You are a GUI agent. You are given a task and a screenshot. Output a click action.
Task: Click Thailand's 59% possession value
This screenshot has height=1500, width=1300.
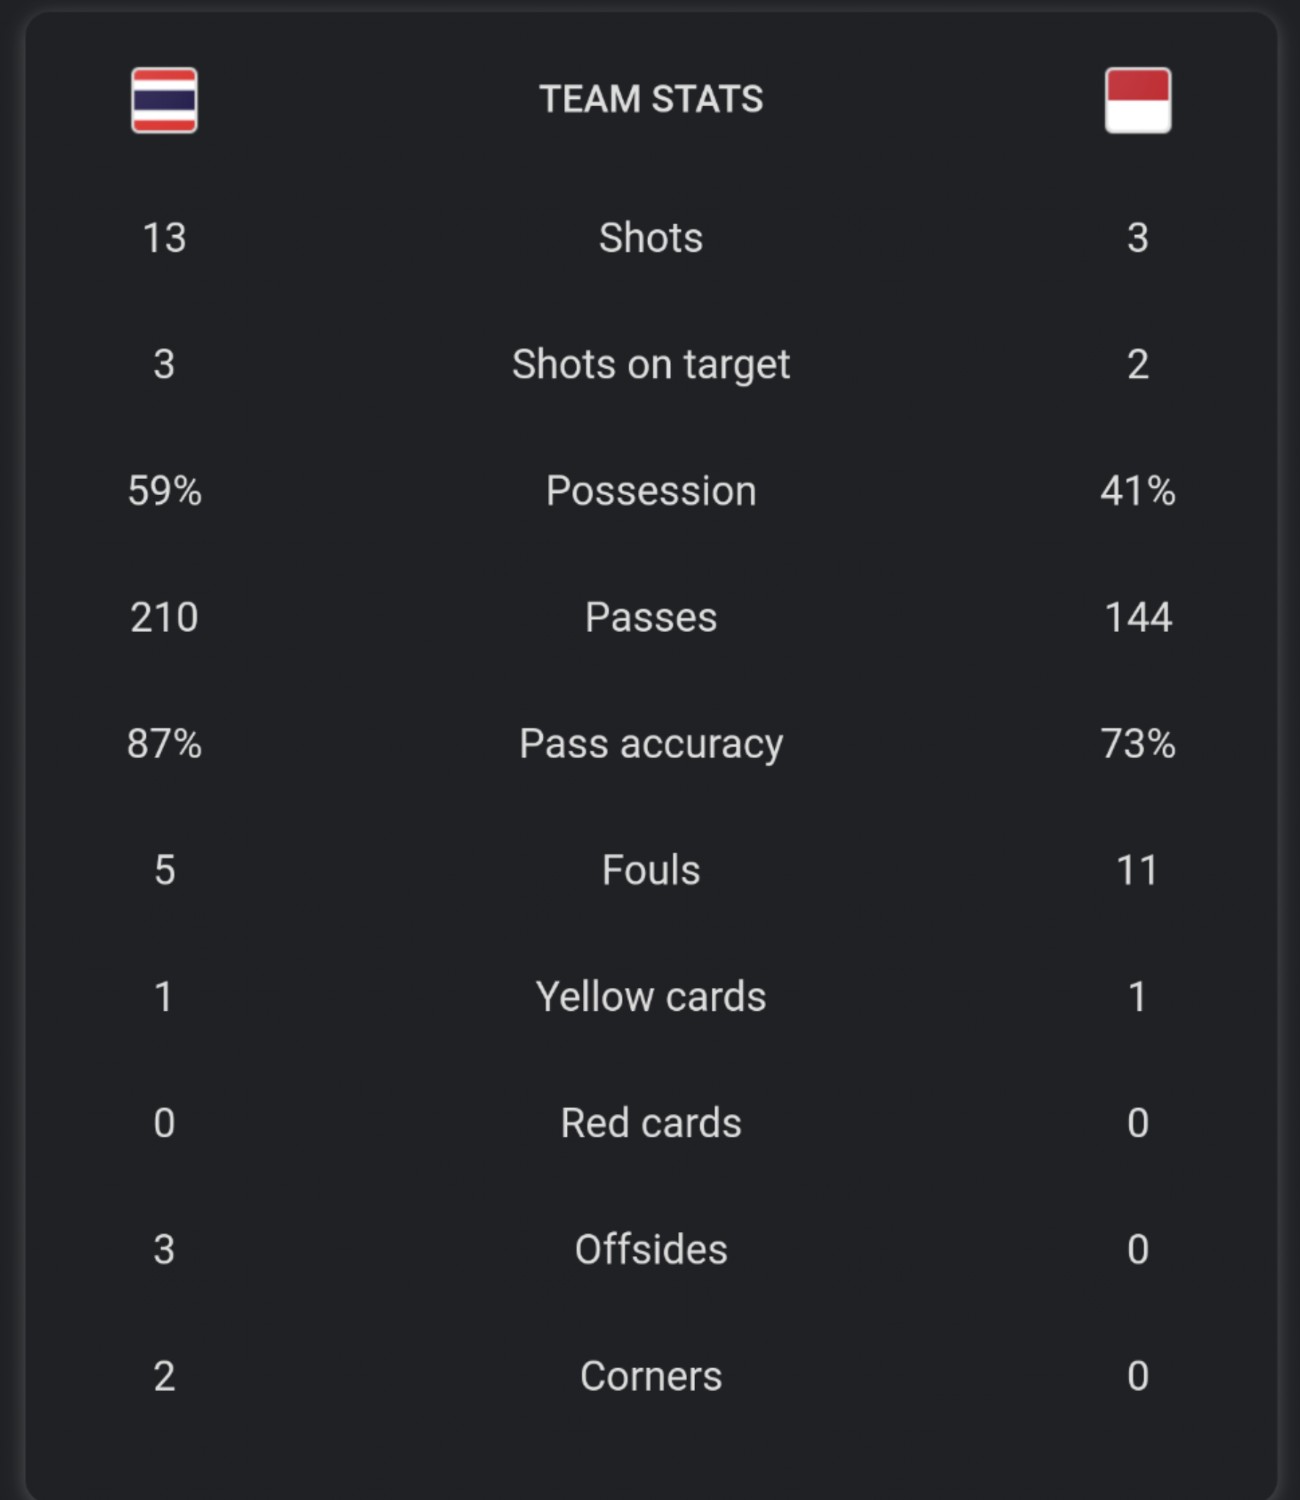coord(164,491)
